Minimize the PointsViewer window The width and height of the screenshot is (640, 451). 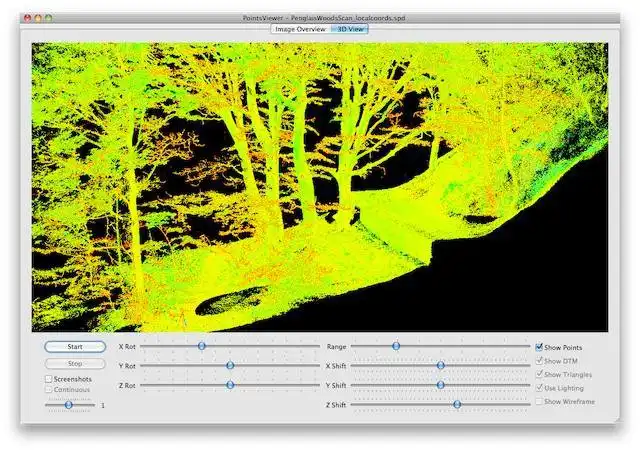pos(38,18)
